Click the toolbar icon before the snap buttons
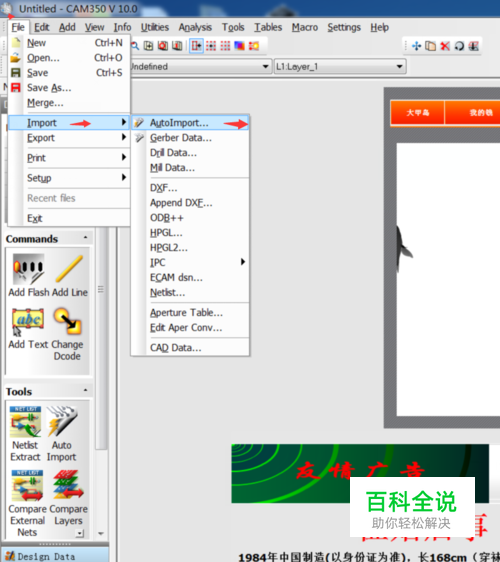The width and height of the screenshot is (500, 562). [x=177, y=46]
